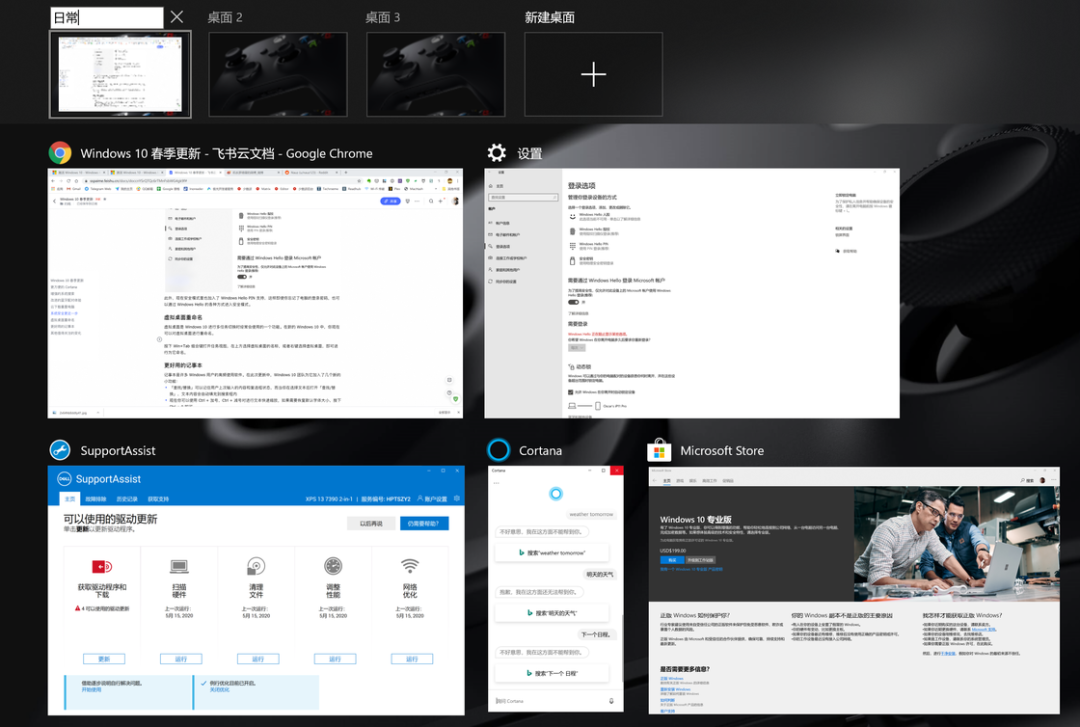Click 运行 button under 扫描硬件
This screenshot has width=1080, height=727.
point(180,659)
